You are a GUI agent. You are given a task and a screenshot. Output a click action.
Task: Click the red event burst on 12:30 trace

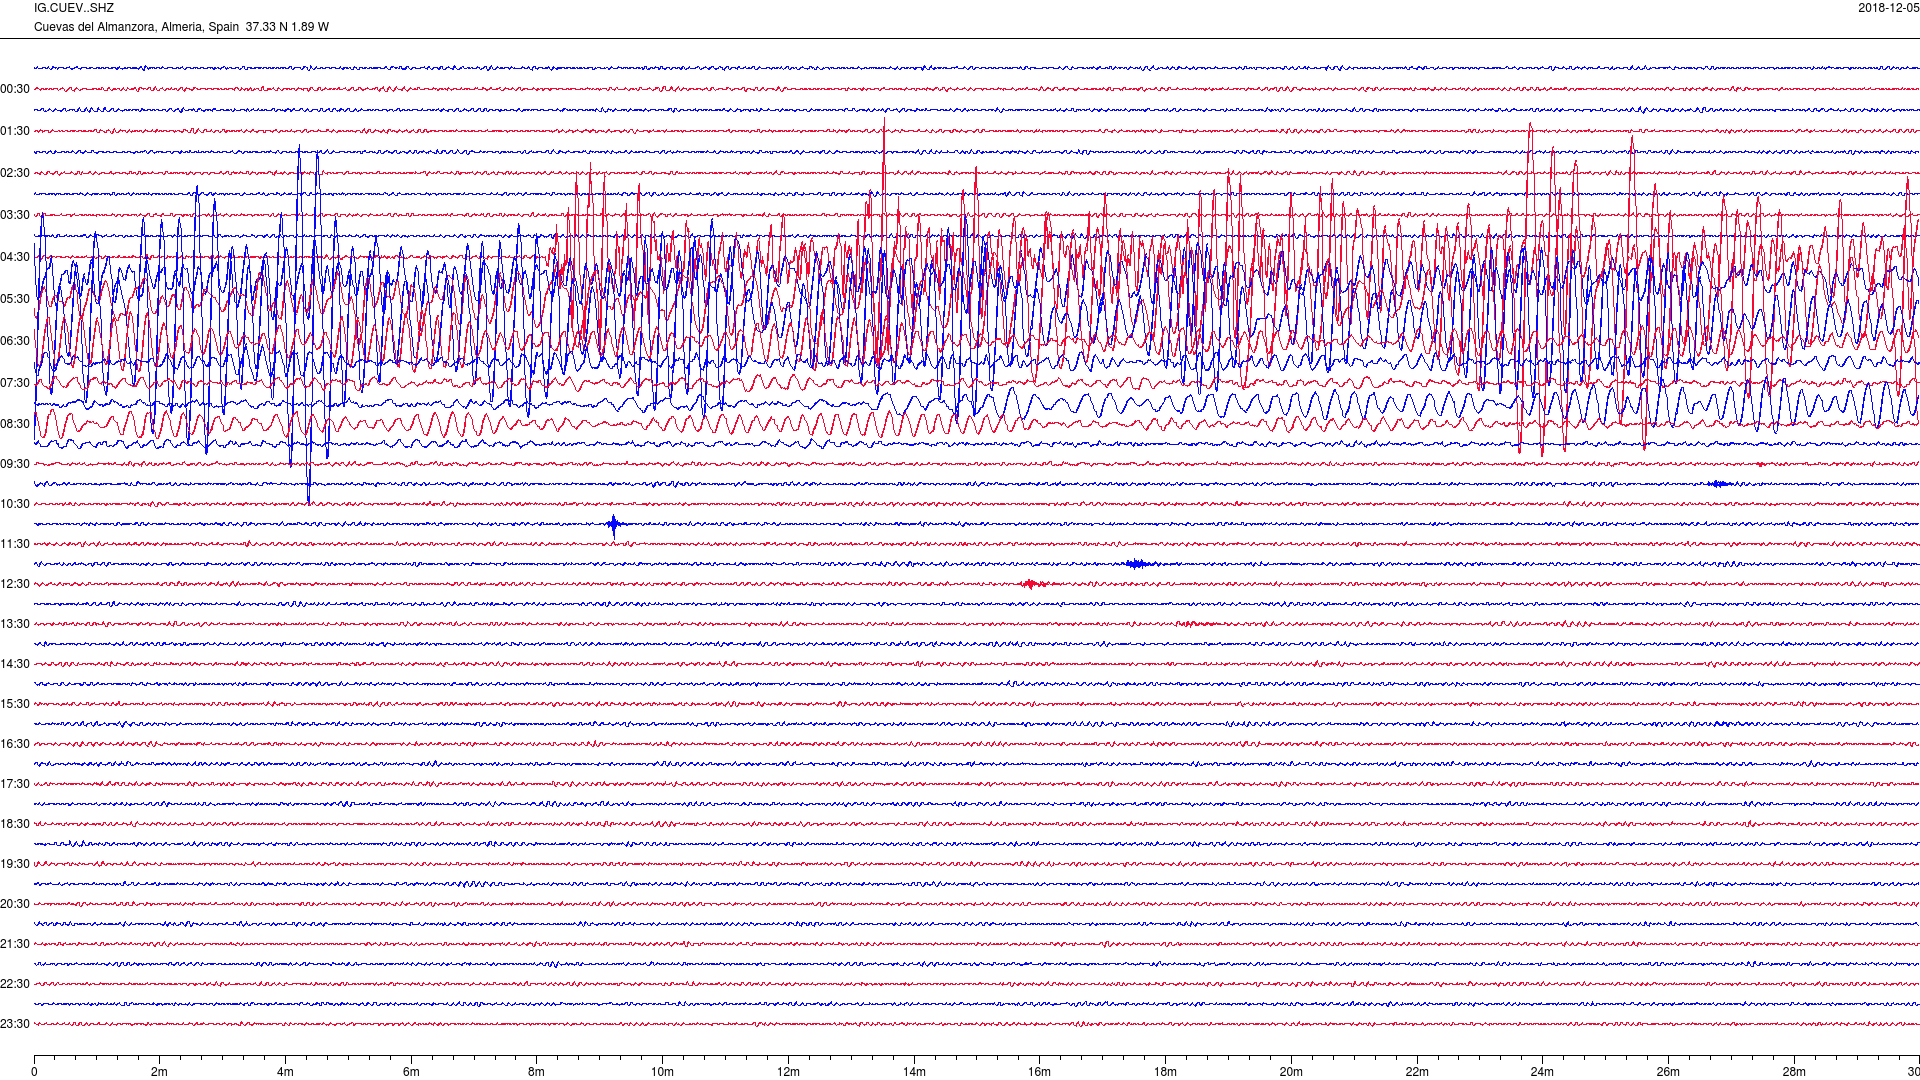point(1033,584)
